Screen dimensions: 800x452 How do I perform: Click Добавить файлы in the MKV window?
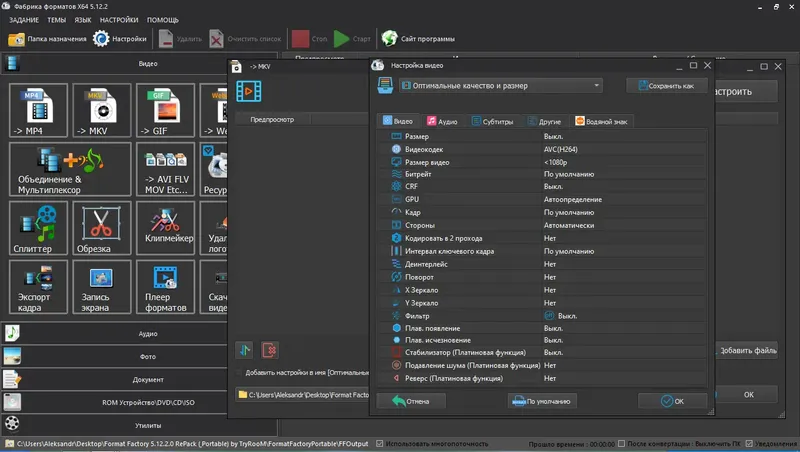[748, 350]
